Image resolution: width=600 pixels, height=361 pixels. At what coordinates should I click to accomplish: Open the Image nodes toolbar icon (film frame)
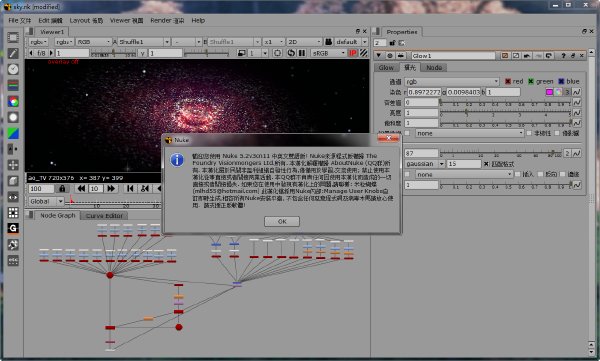click(13, 37)
